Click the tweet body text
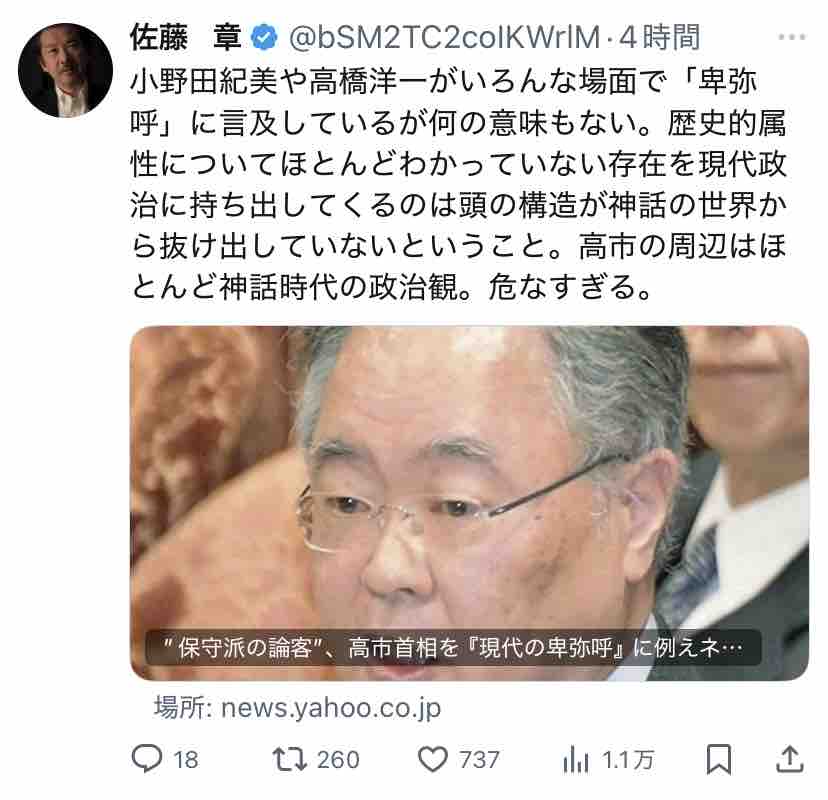Viewport: 828px width, 800px height. coord(458,184)
